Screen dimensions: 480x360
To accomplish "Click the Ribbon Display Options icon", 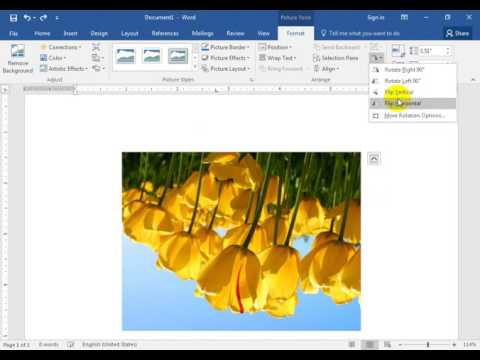I will (x=404, y=17).
